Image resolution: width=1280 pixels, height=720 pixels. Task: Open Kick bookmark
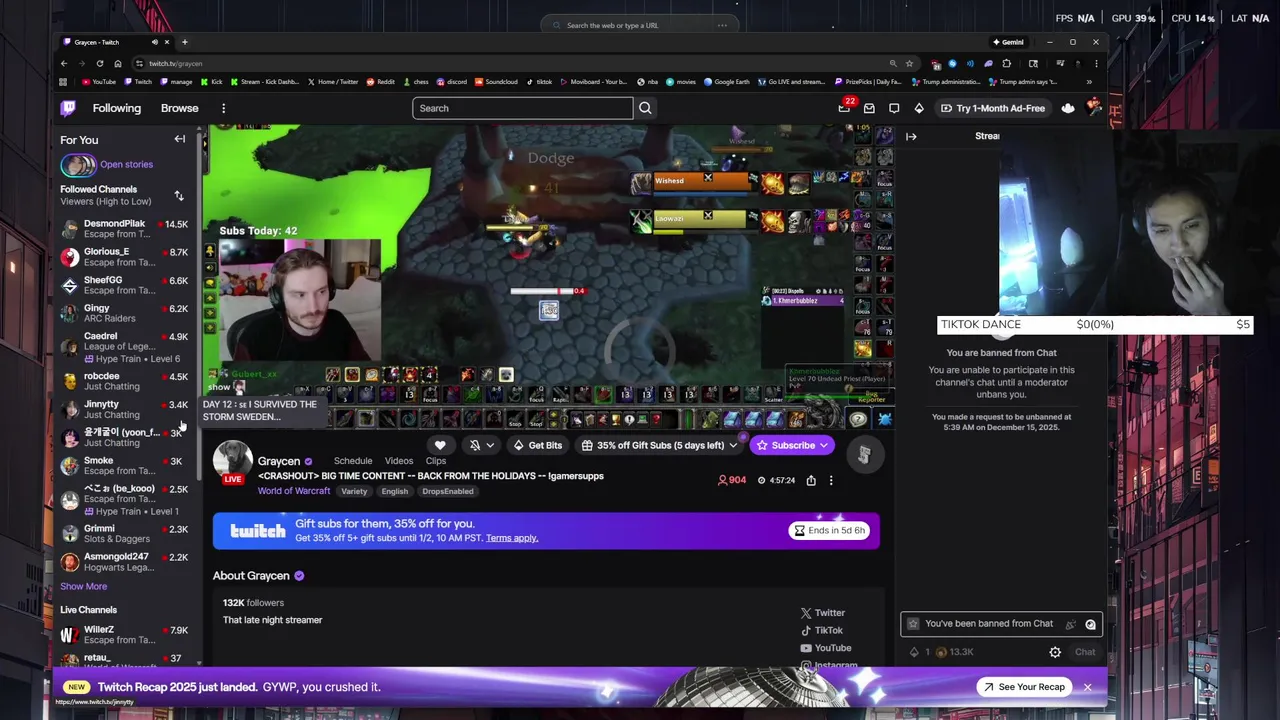tap(212, 82)
